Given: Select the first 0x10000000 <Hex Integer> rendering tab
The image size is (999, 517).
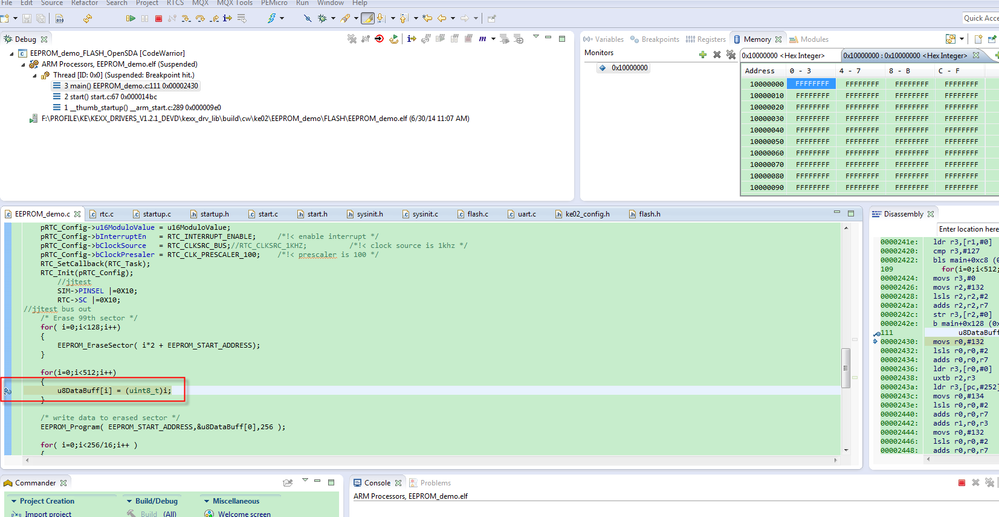Looking at the screenshot, I should (x=783, y=56).
